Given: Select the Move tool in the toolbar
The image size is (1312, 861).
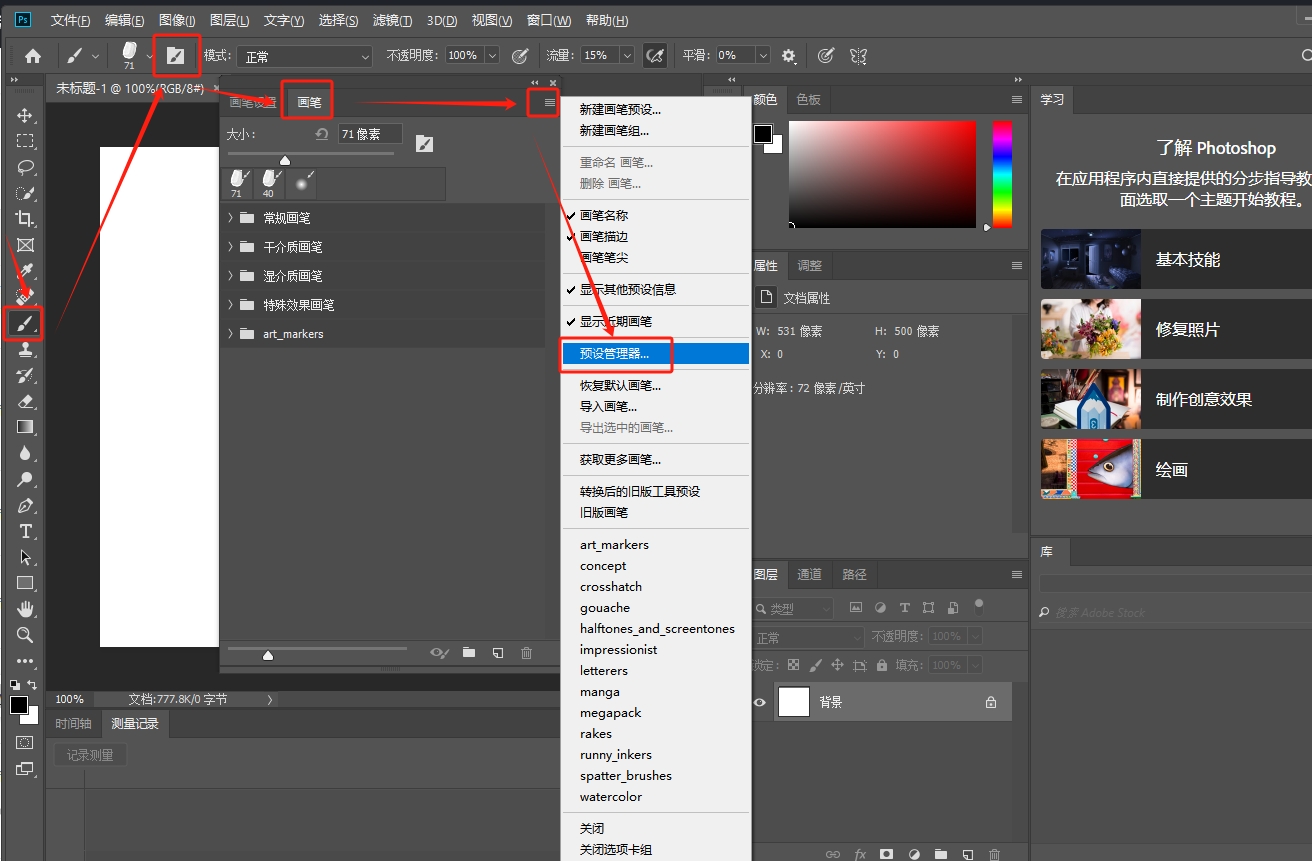Looking at the screenshot, I should pyautogui.click(x=25, y=115).
